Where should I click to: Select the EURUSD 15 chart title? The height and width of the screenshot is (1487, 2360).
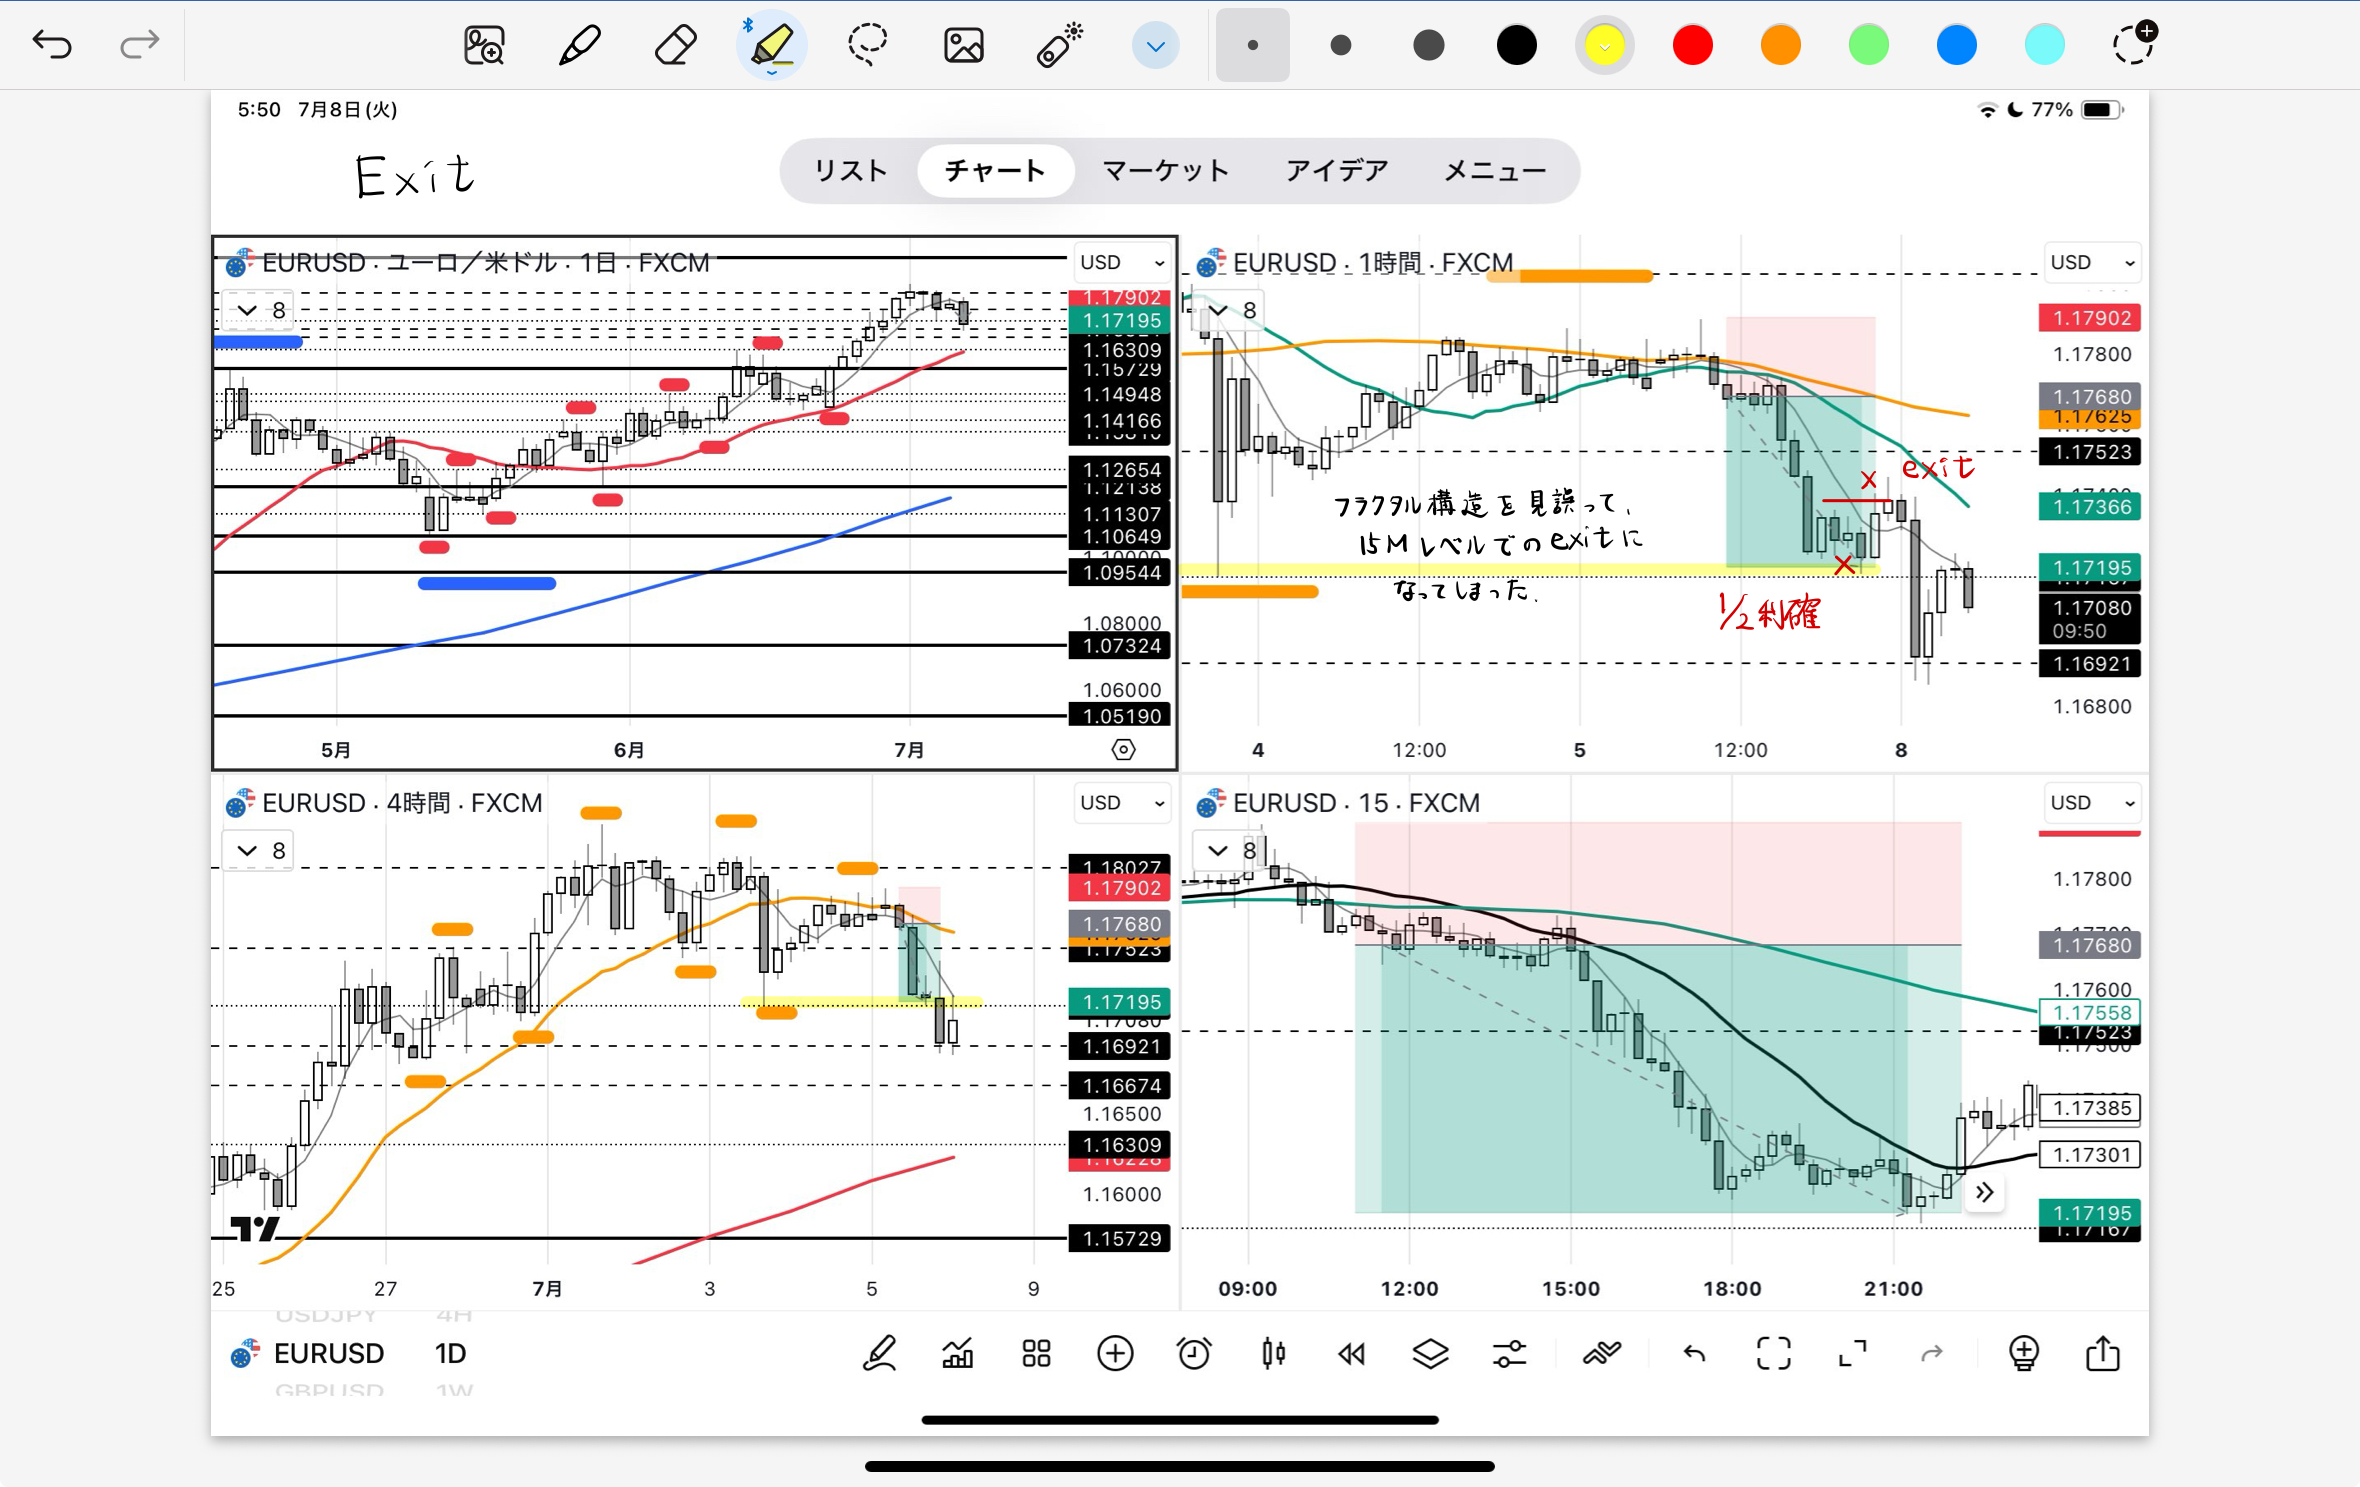[1356, 802]
